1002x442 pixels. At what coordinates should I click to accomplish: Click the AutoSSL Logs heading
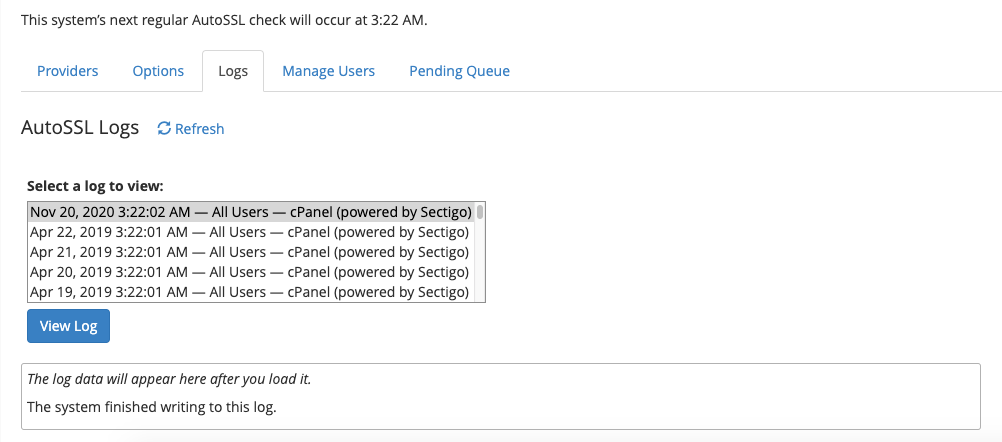80,128
